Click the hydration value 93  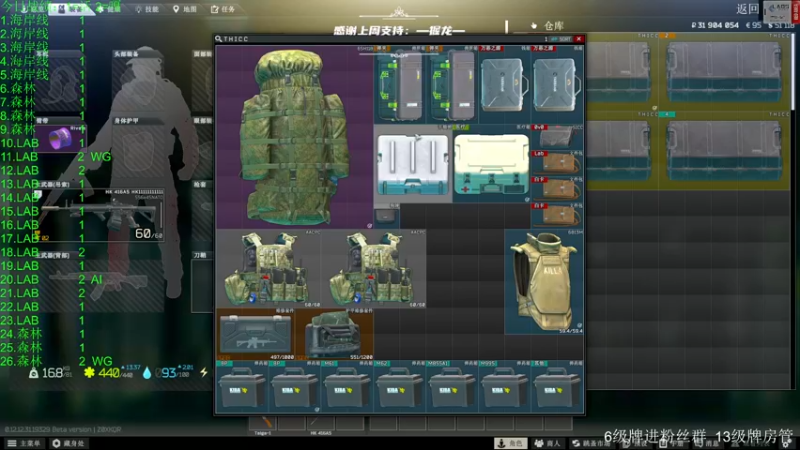pyautogui.click(x=168, y=373)
